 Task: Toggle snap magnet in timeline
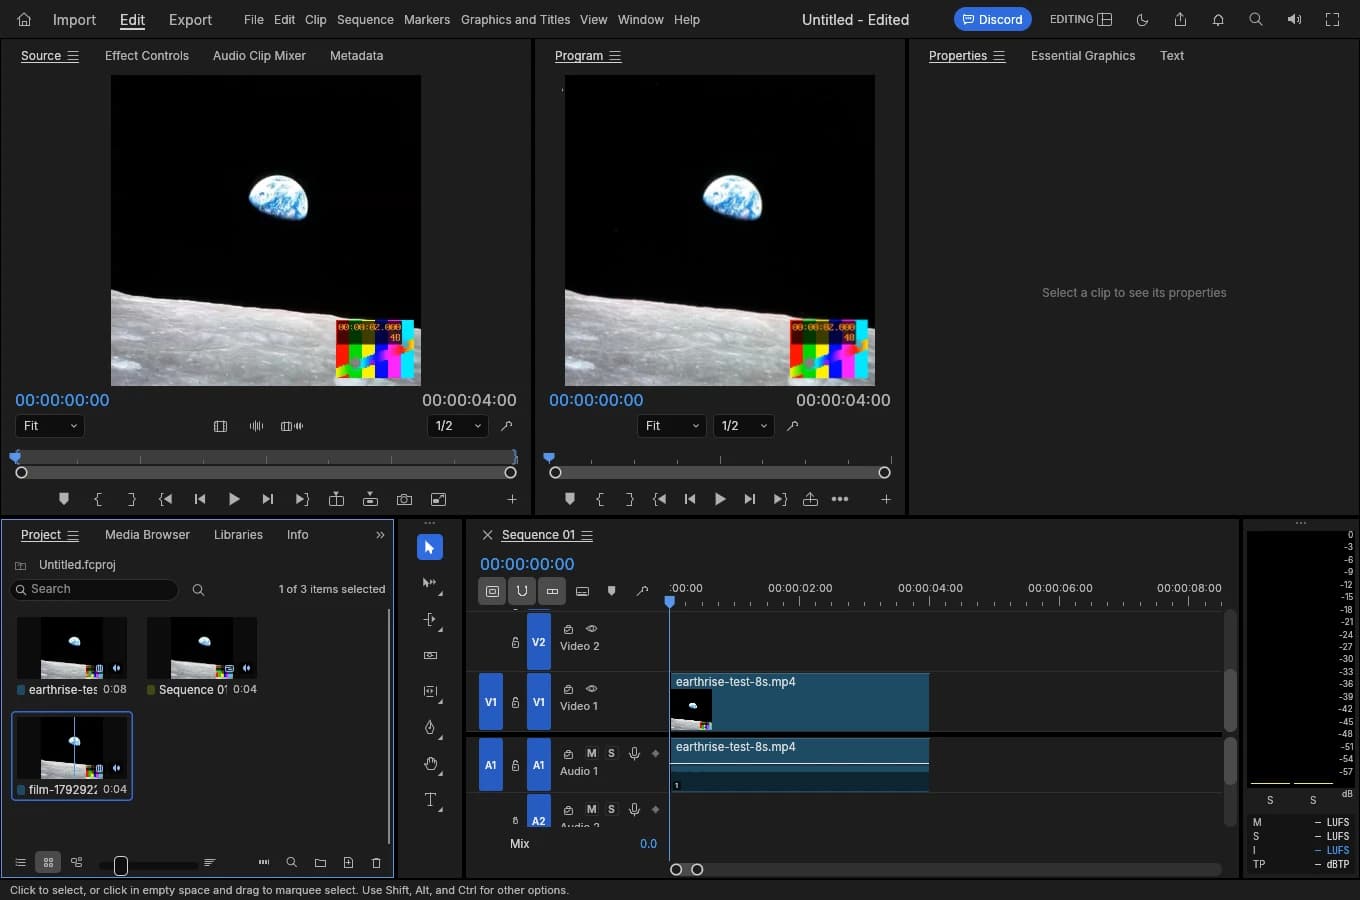point(522,591)
